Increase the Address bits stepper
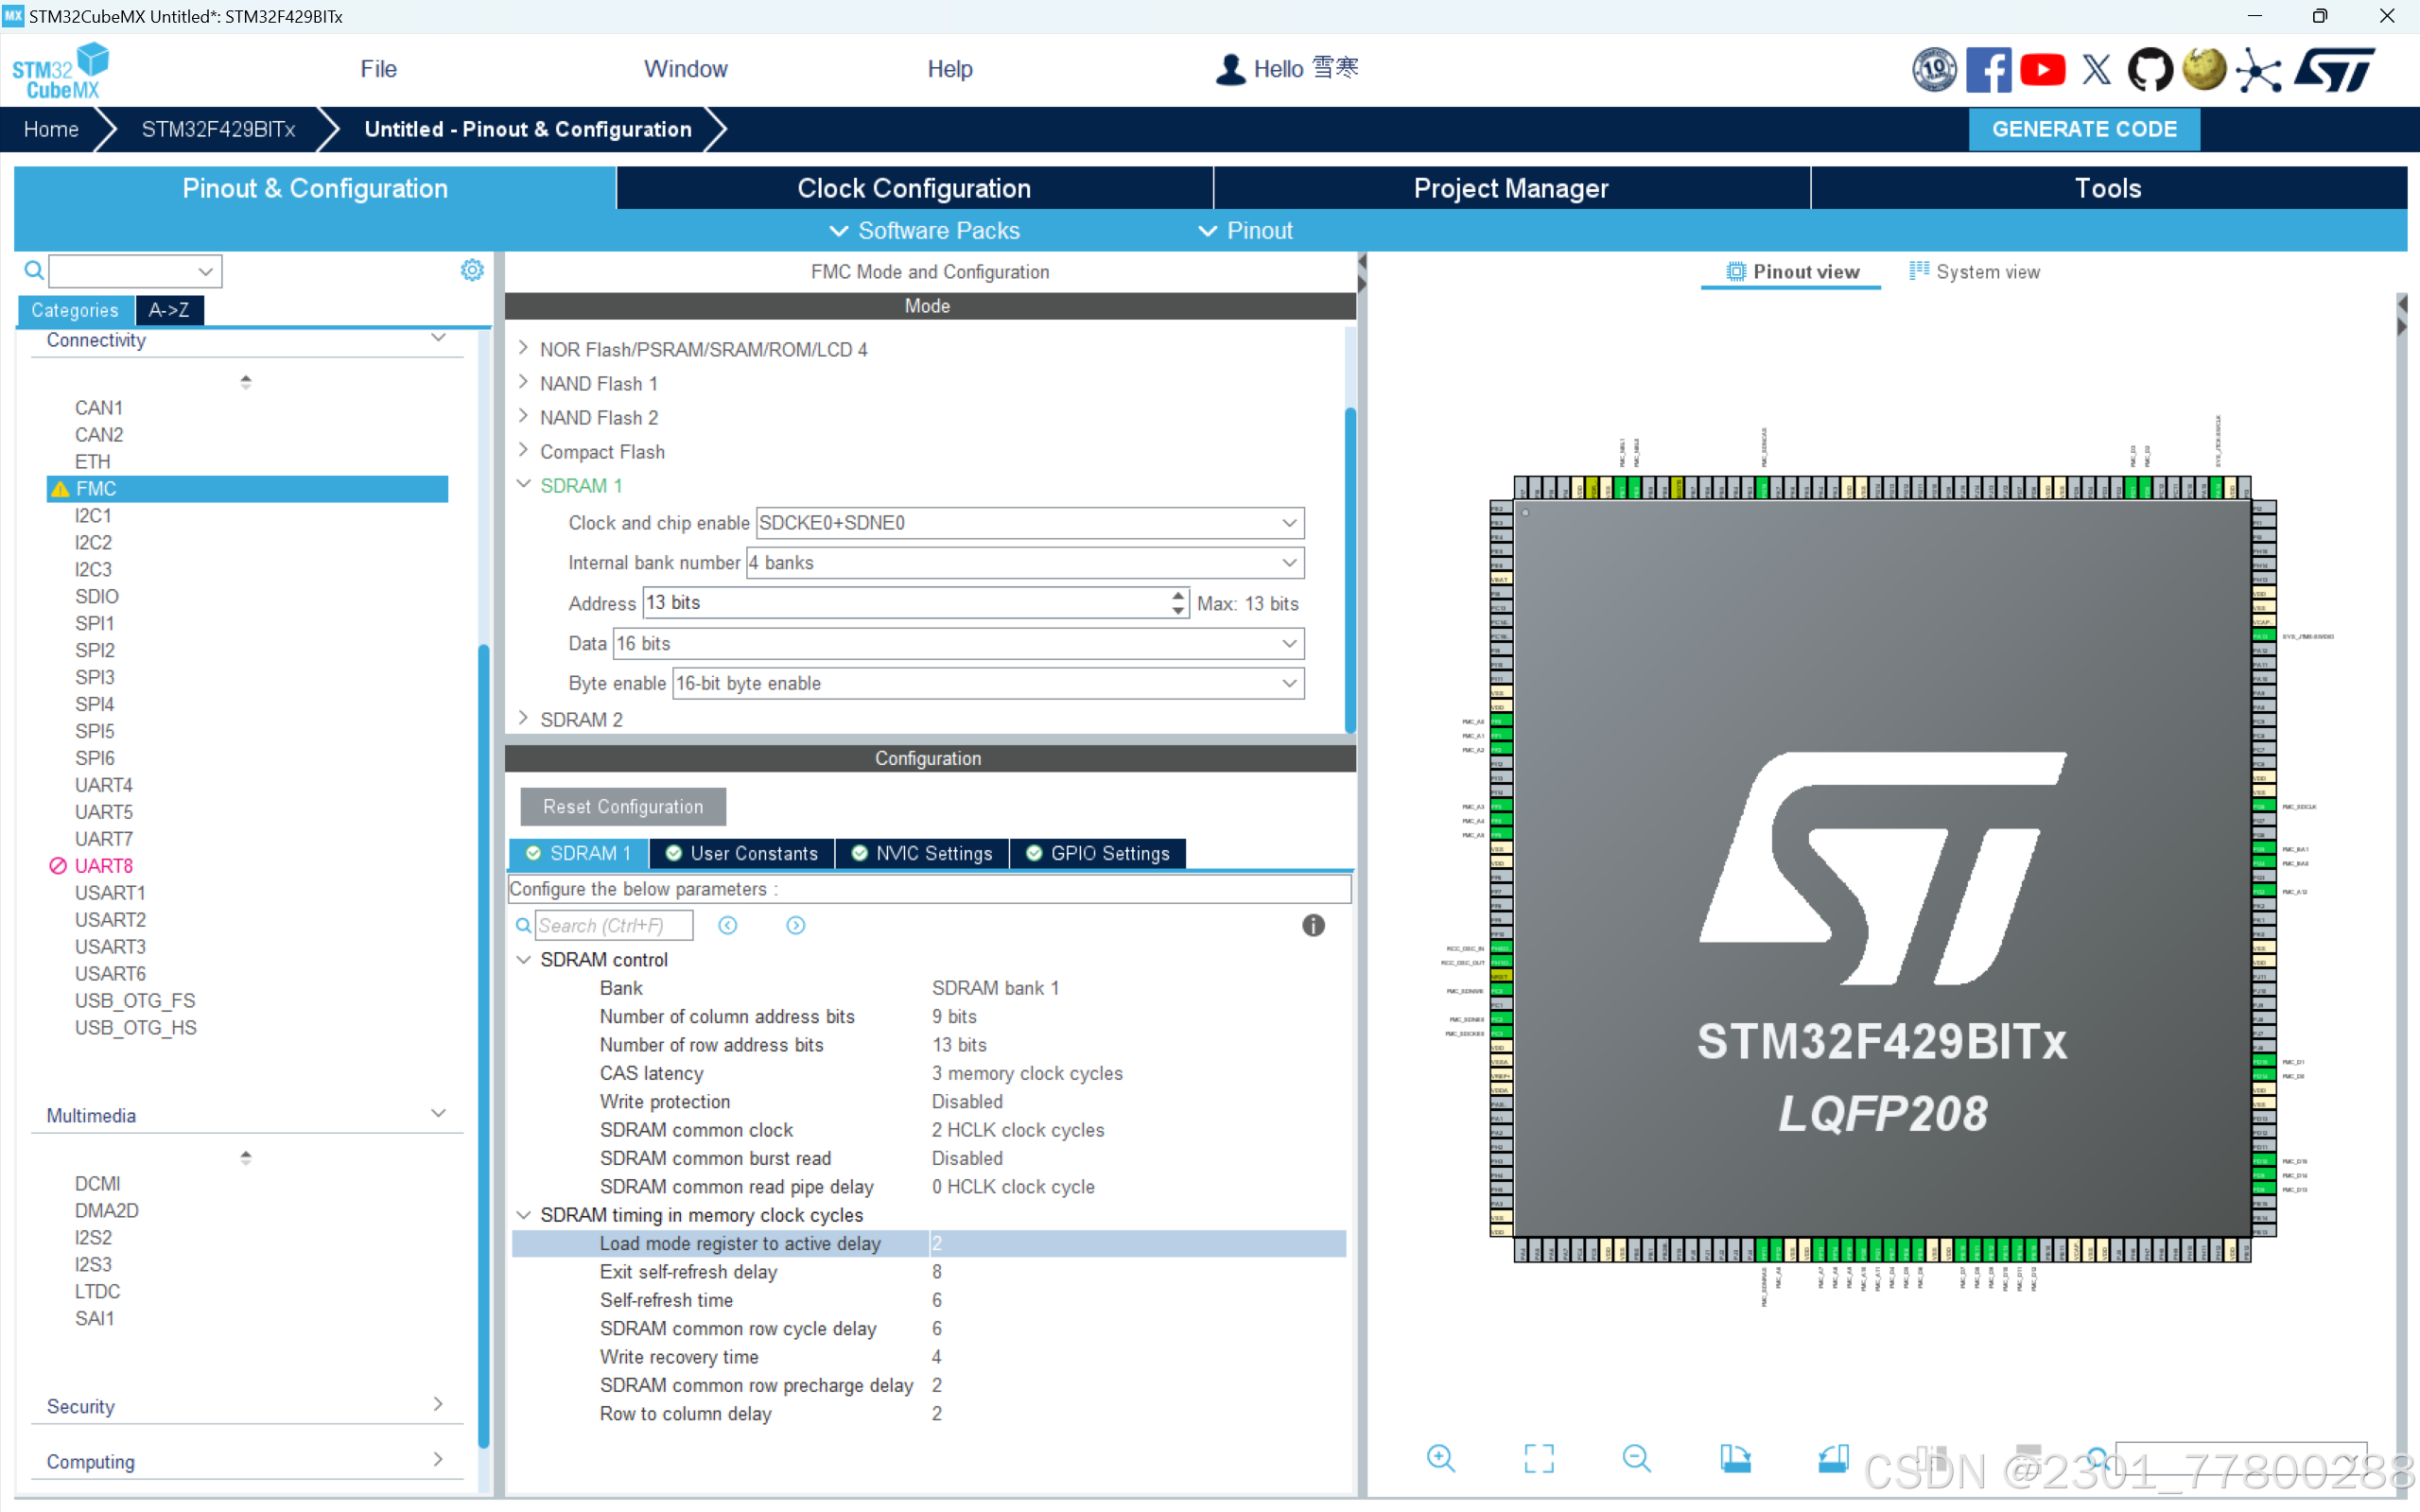Screen dimensions: 2420x1512 [1178, 596]
